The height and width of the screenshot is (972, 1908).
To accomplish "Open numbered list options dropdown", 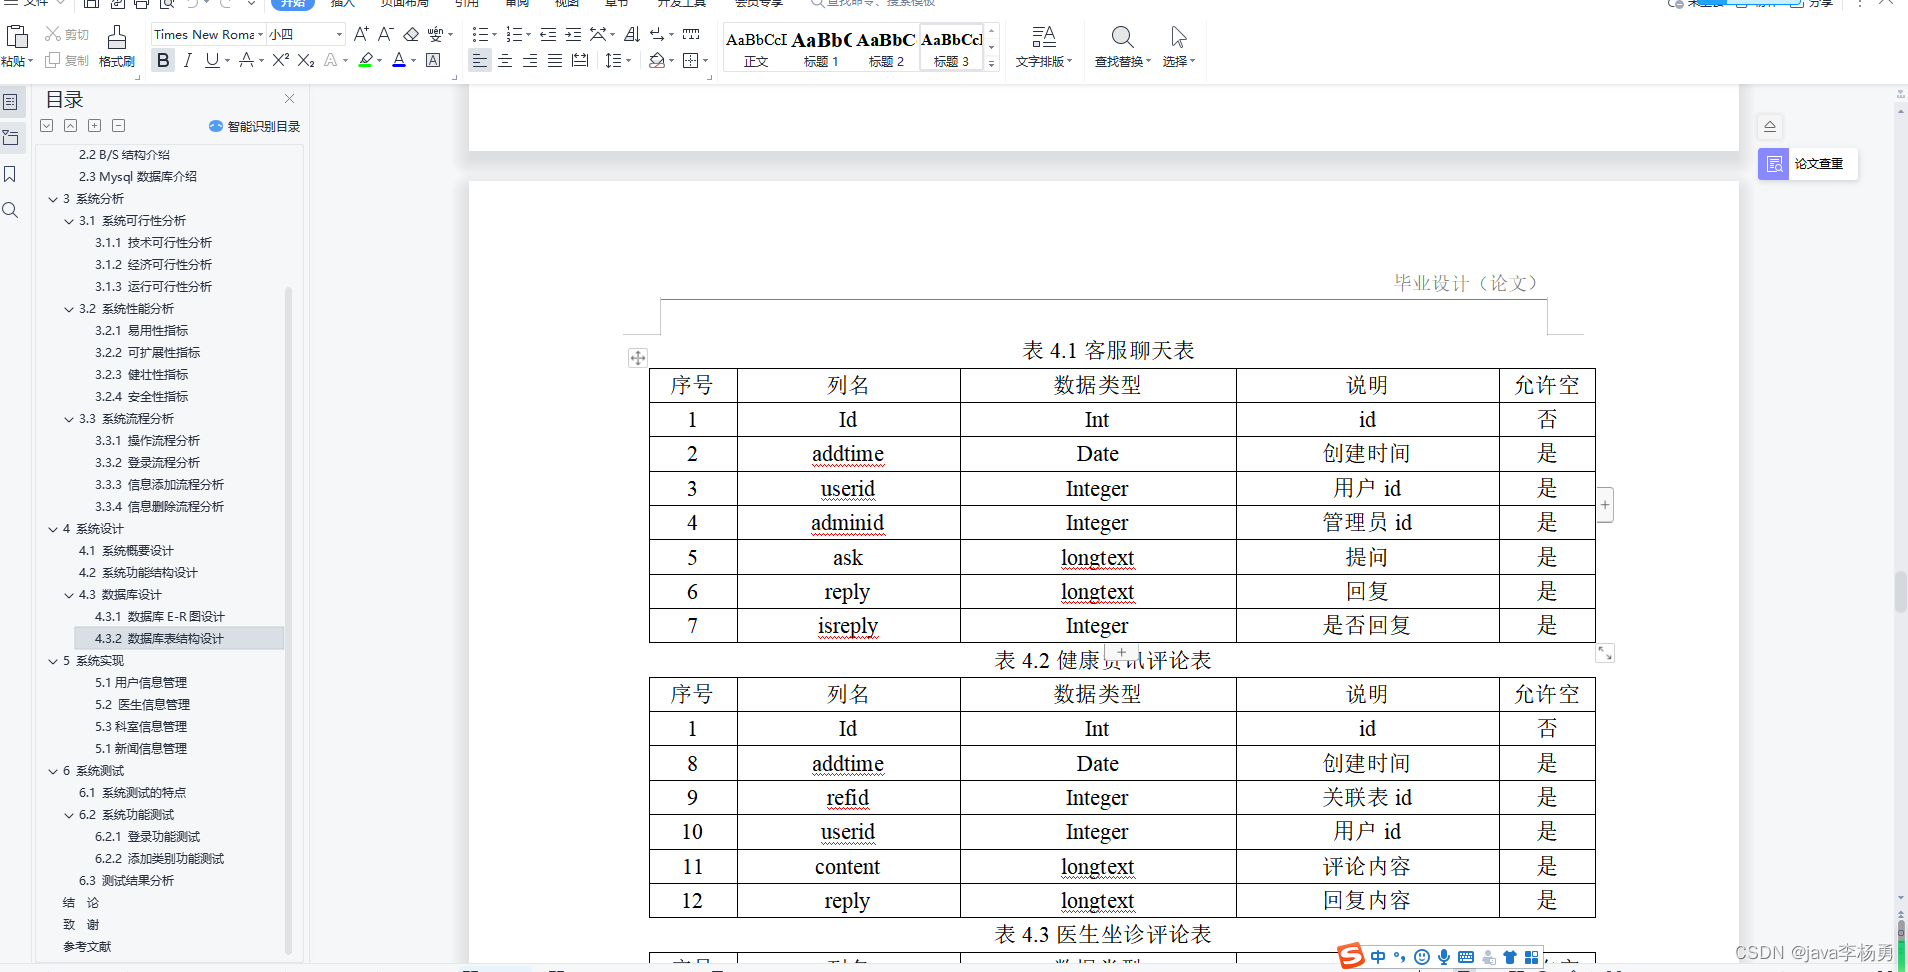I will pyautogui.click(x=528, y=35).
